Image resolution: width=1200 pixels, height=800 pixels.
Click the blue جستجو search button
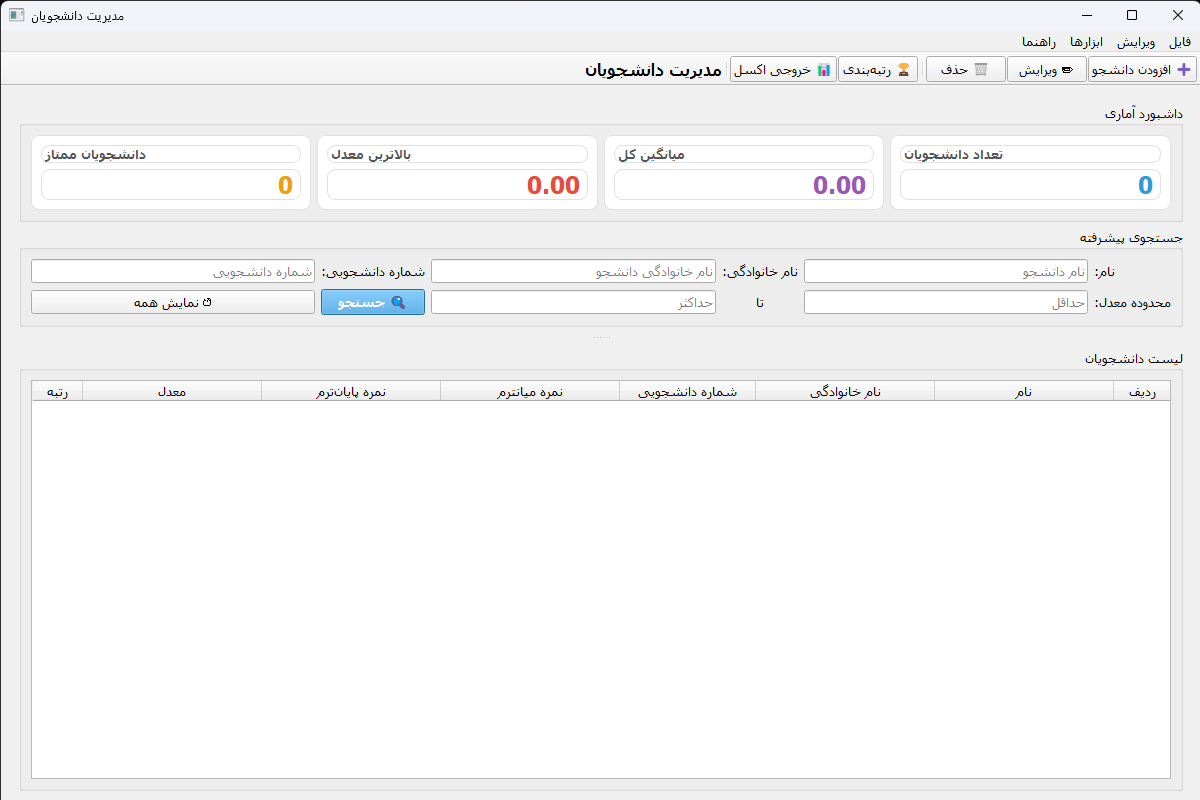click(373, 302)
